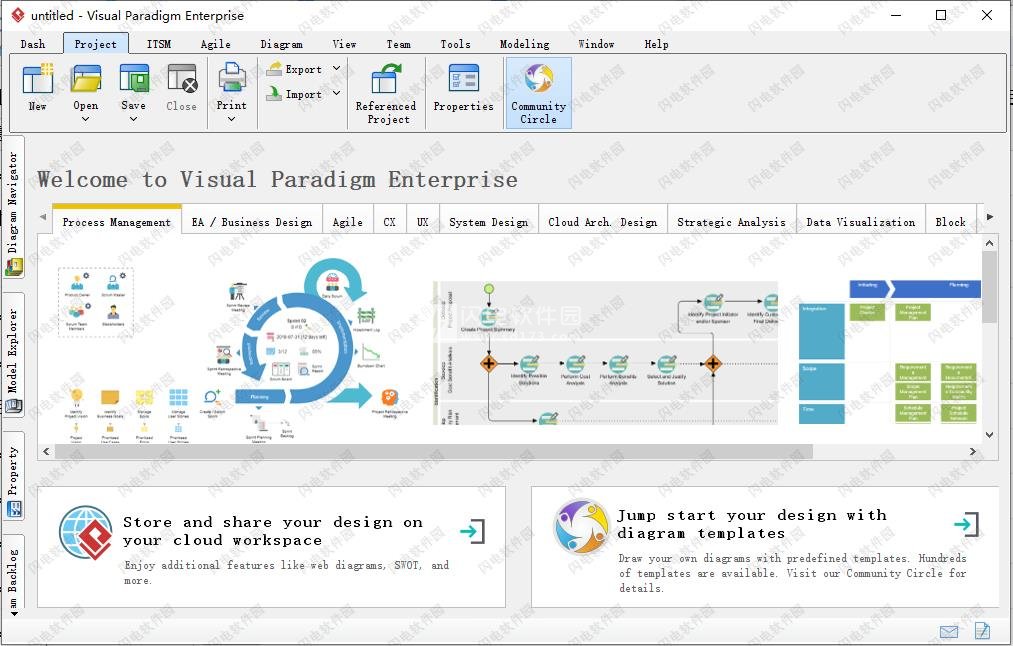
Task: Open the View ribbon tab
Action: pyautogui.click(x=344, y=44)
